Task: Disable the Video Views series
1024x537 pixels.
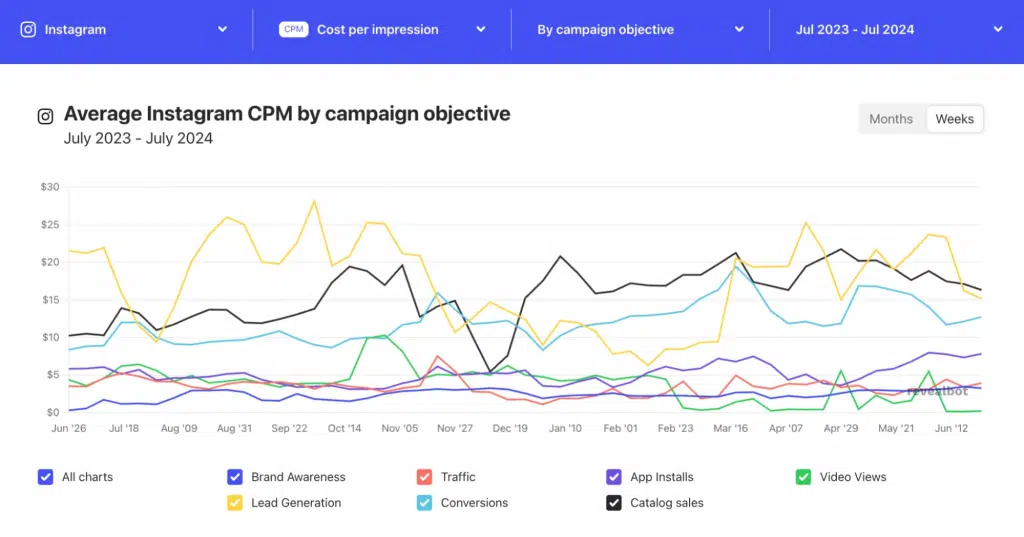Action: pos(803,477)
